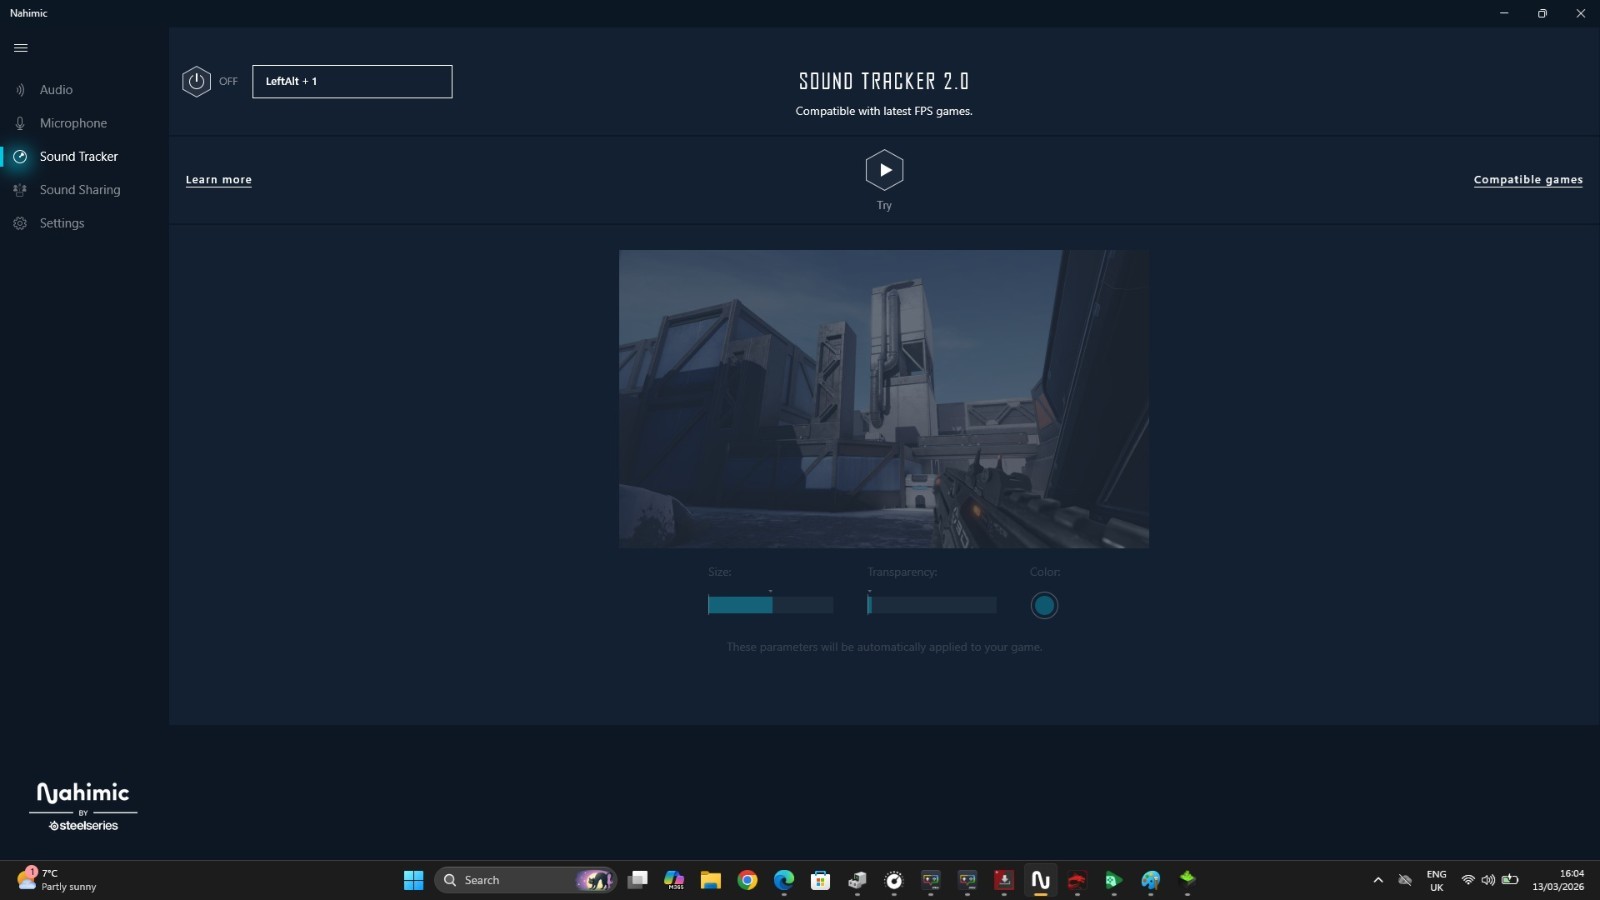Click the battery status icon in tray
Screen dimensions: 1600x900
[1510, 880]
